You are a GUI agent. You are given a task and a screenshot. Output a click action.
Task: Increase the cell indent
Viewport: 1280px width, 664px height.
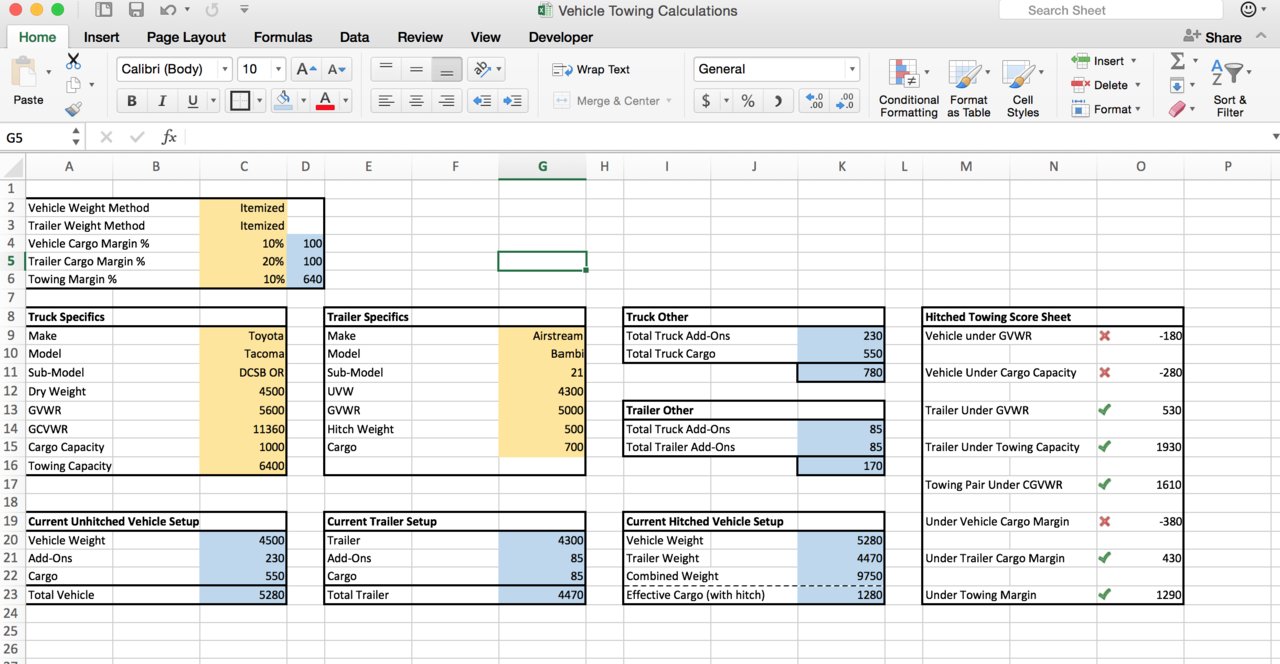[513, 101]
